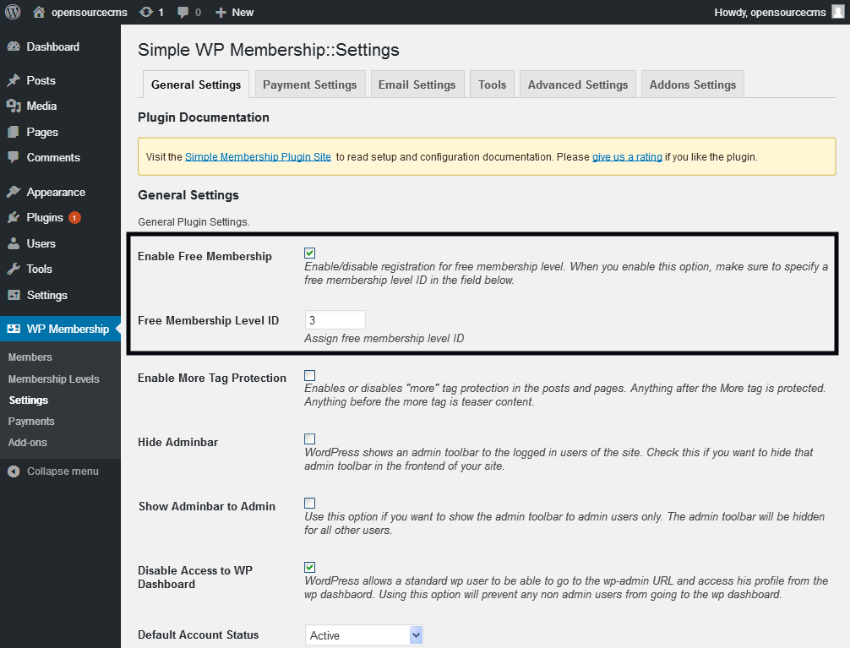
Task: Open Membership Levels submenu item
Action: pos(54,379)
